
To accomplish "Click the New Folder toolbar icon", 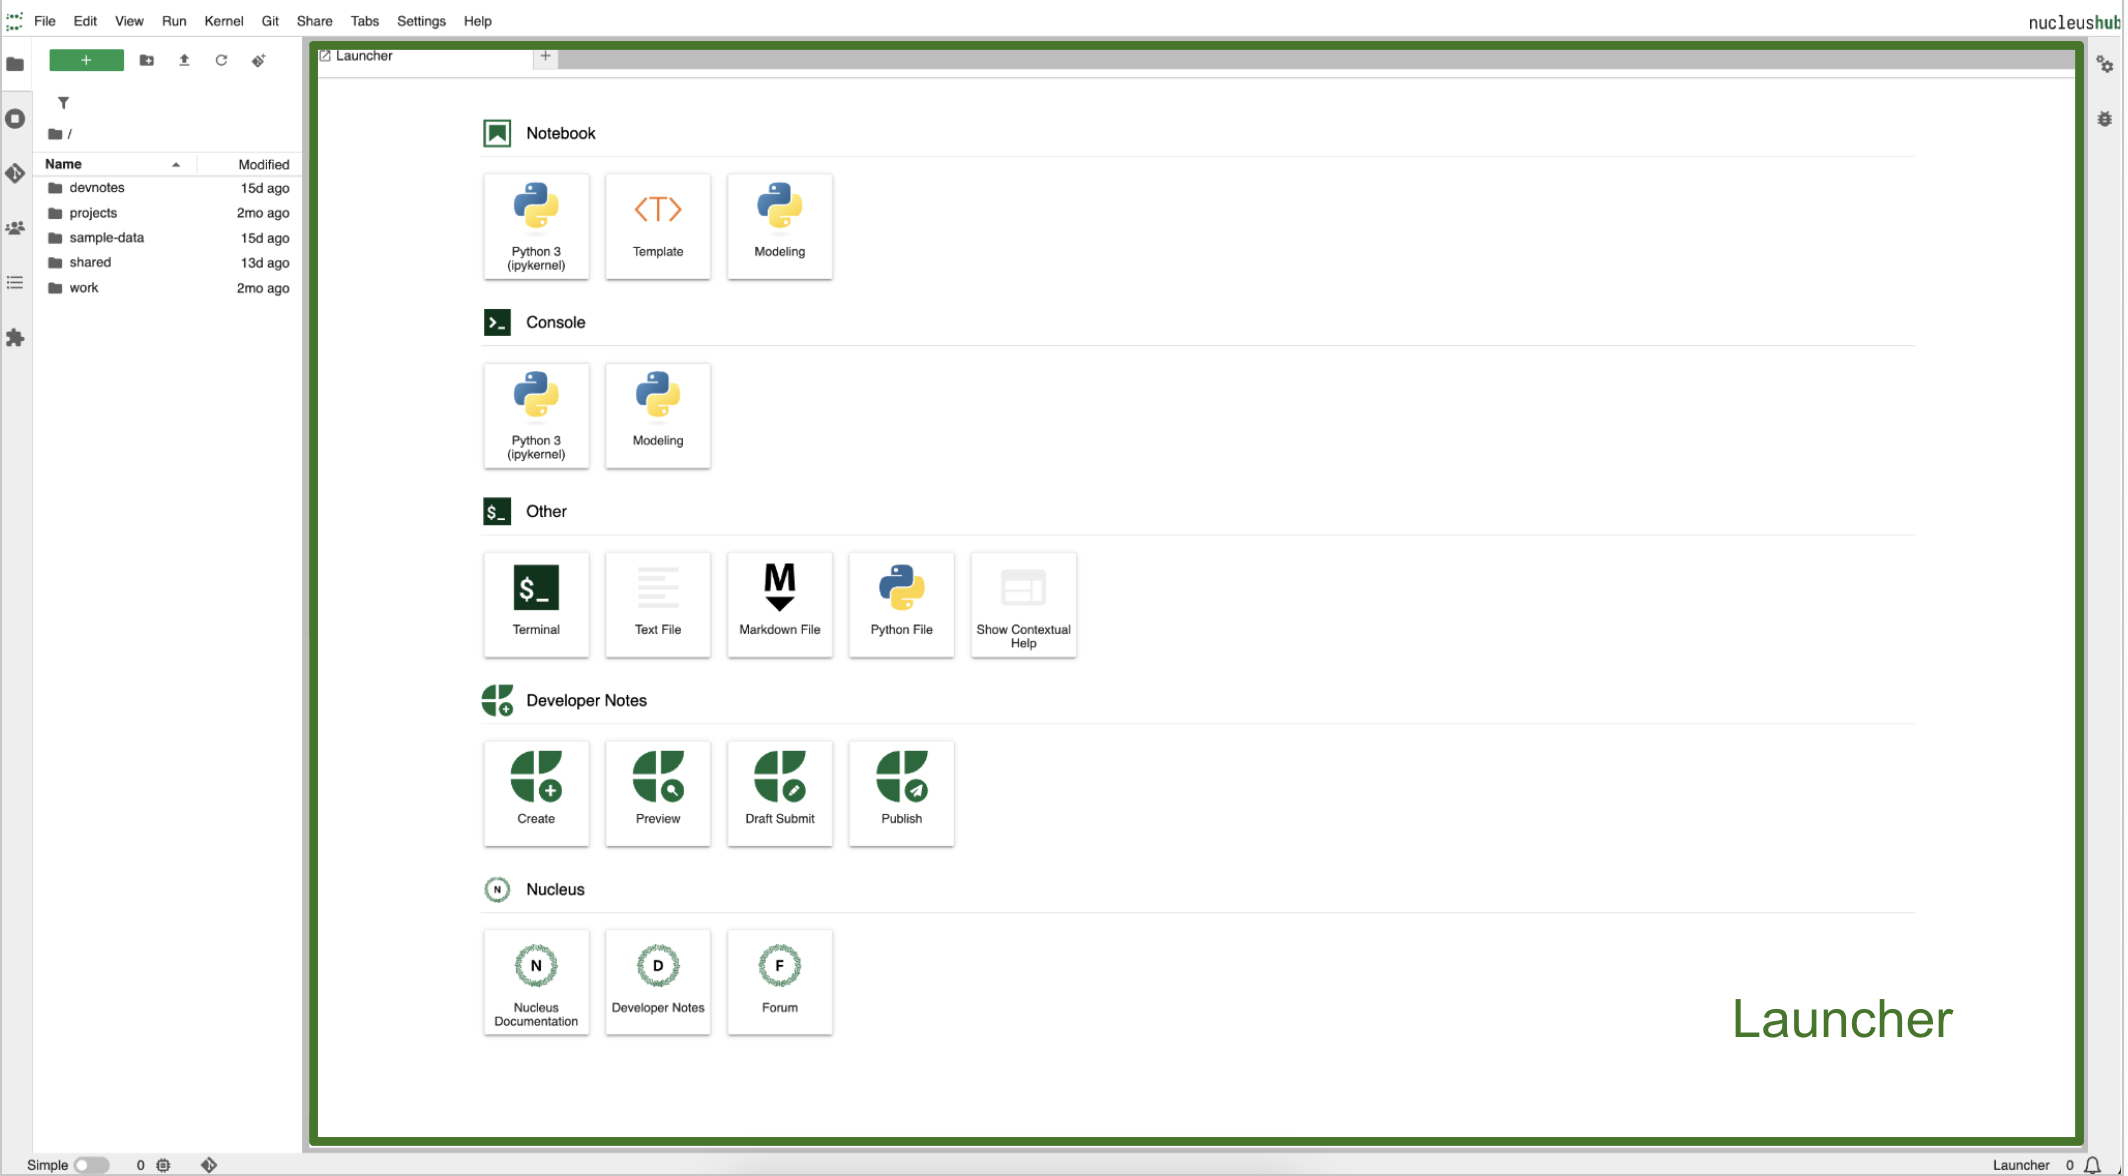I will pyautogui.click(x=147, y=60).
